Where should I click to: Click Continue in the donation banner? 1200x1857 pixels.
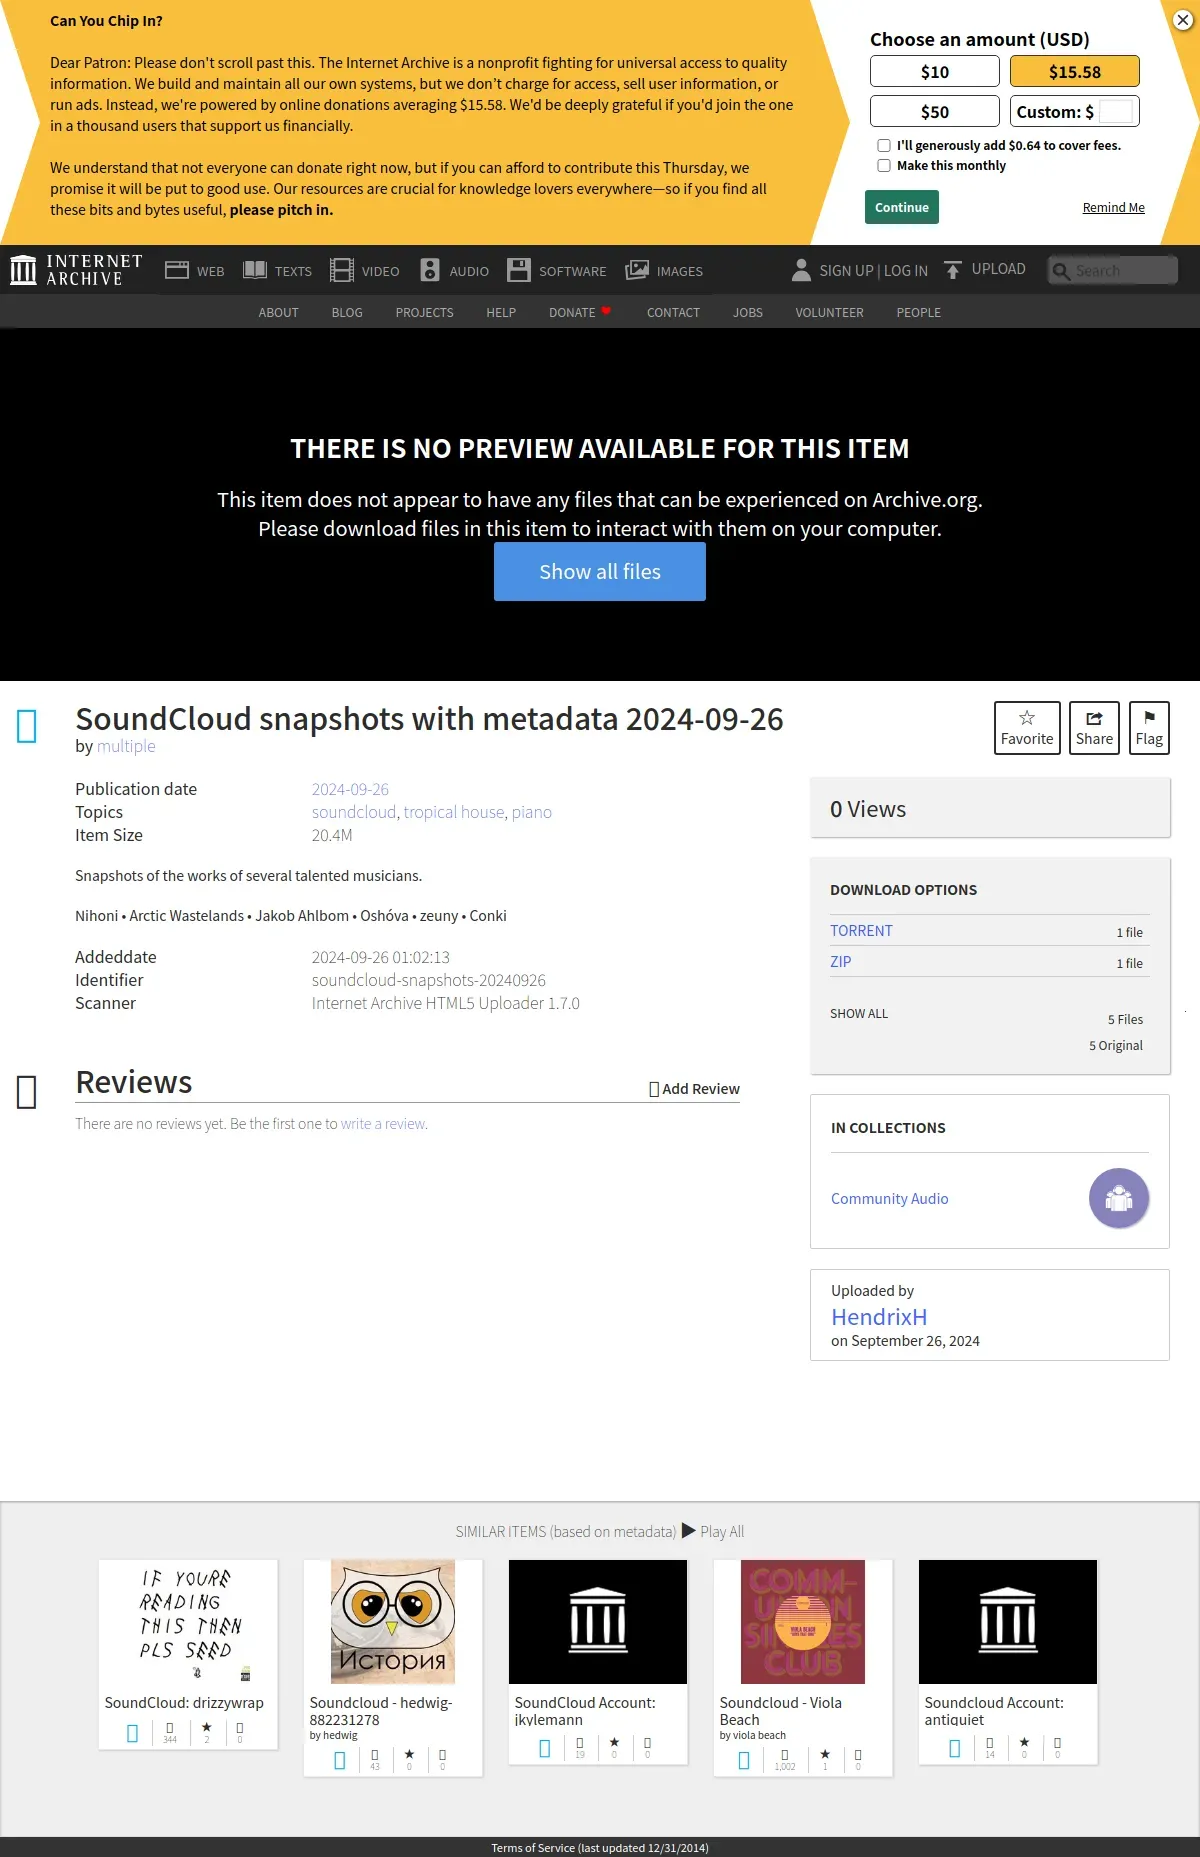tap(902, 207)
